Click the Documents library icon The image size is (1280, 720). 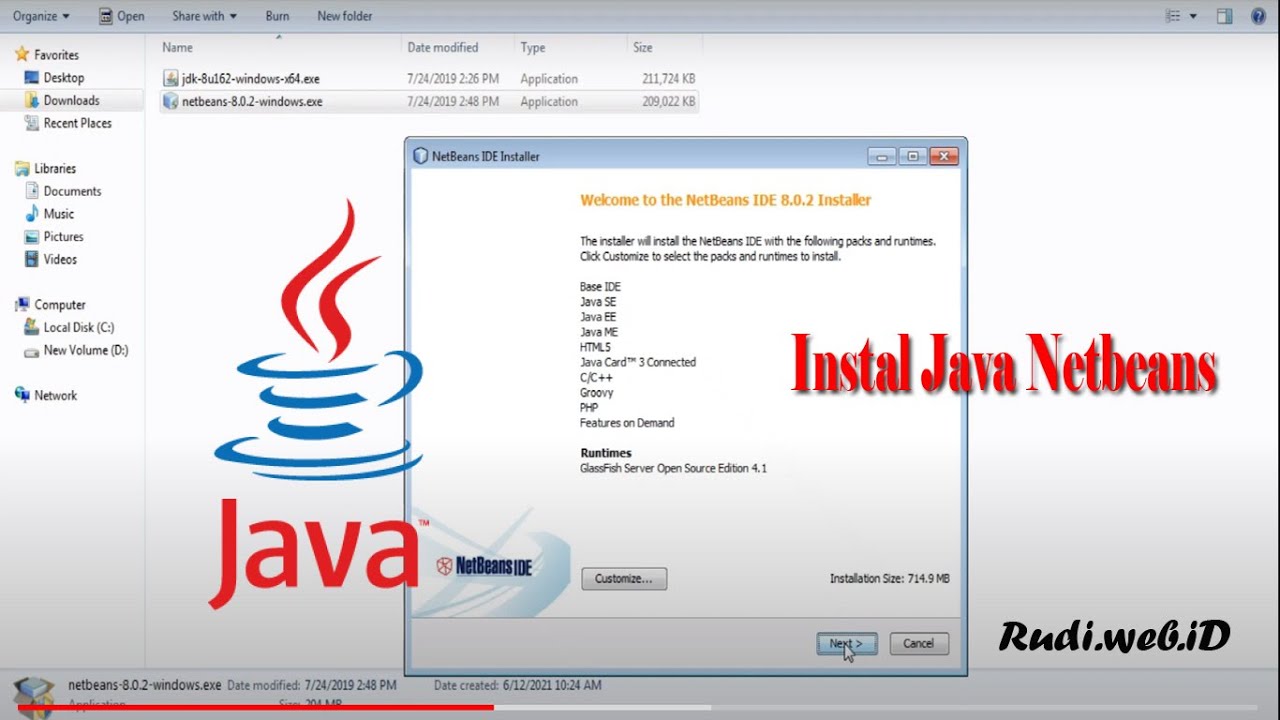32,191
